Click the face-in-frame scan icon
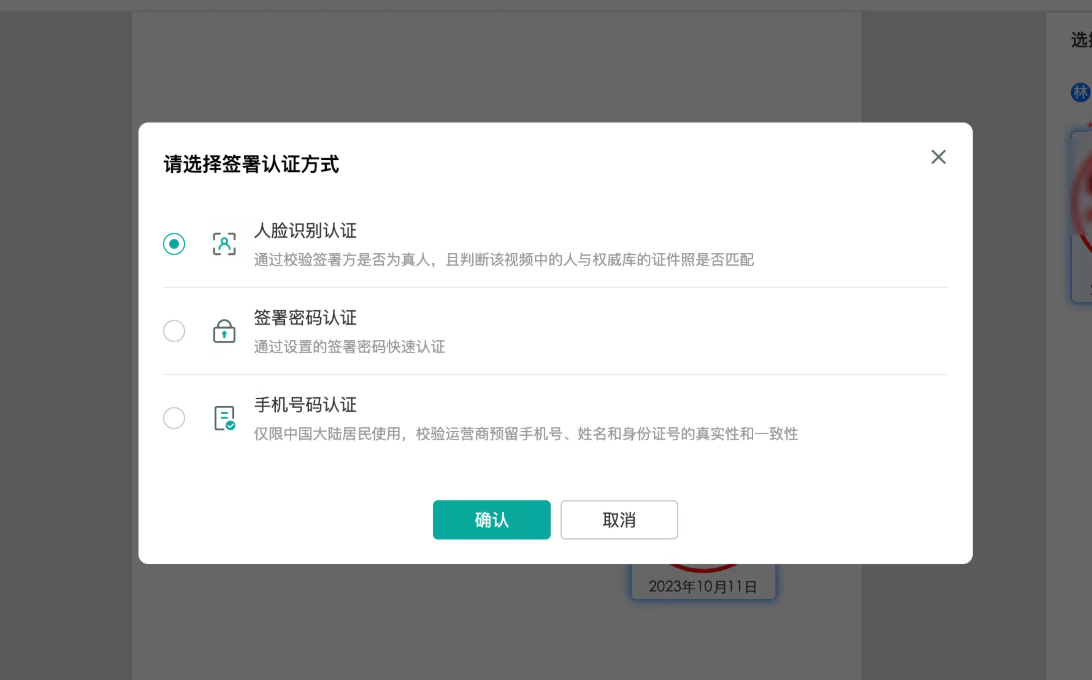 tap(224, 243)
